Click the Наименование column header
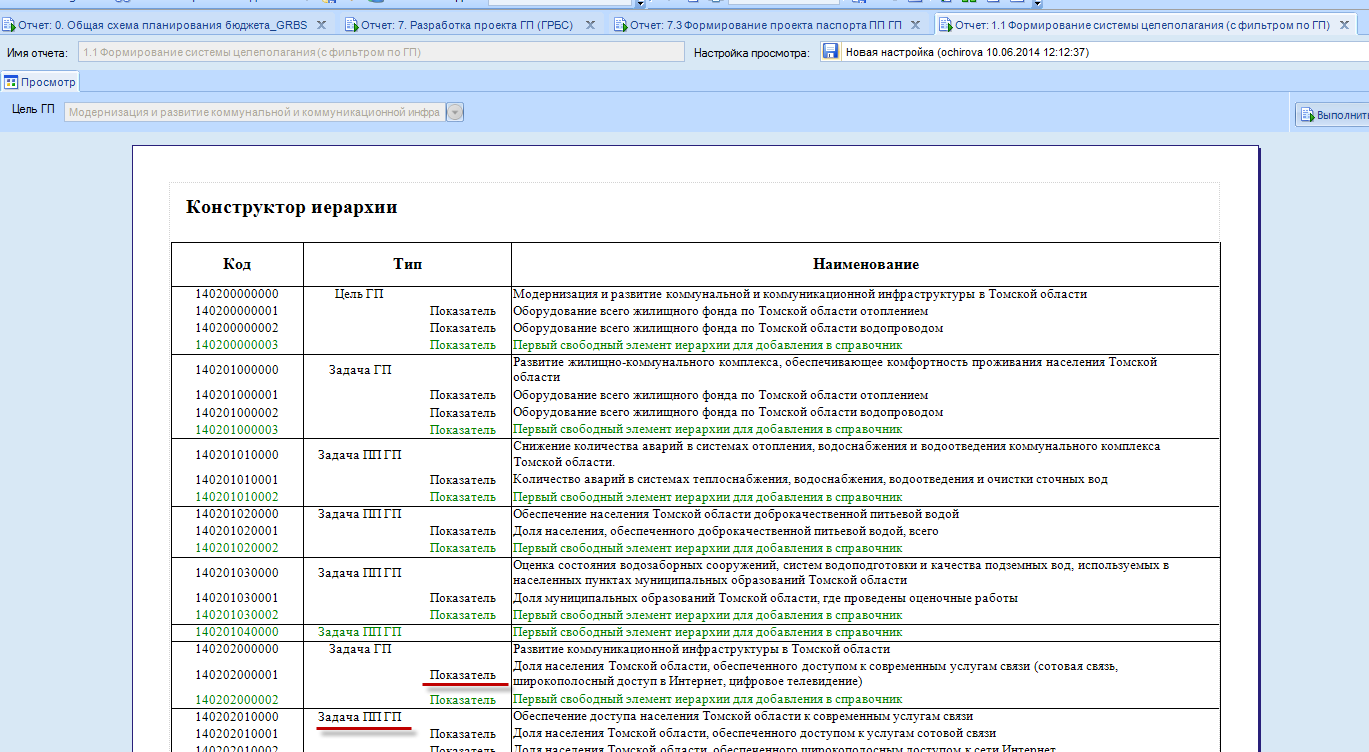The image size is (1369, 752). [x=865, y=264]
